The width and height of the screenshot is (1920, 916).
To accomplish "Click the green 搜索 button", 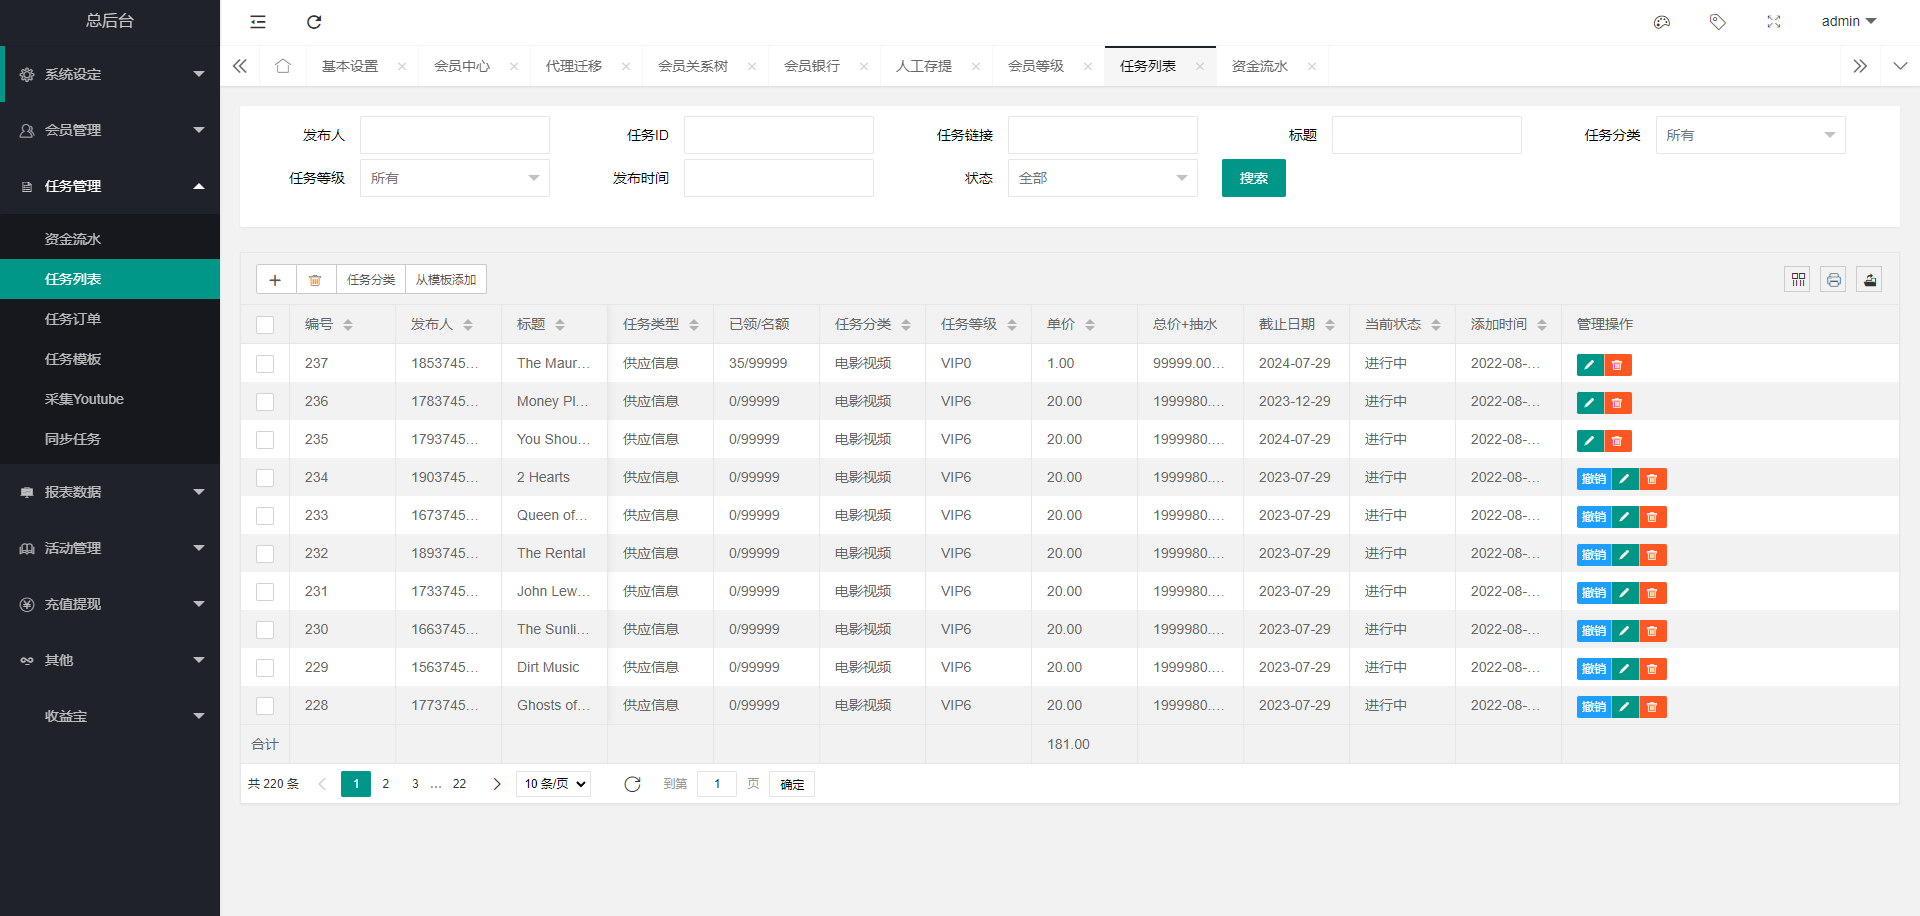I will (x=1253, y=178).
